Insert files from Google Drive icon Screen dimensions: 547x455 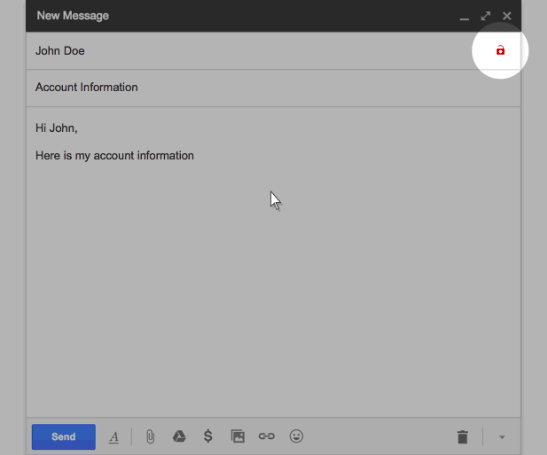(179, 436)
